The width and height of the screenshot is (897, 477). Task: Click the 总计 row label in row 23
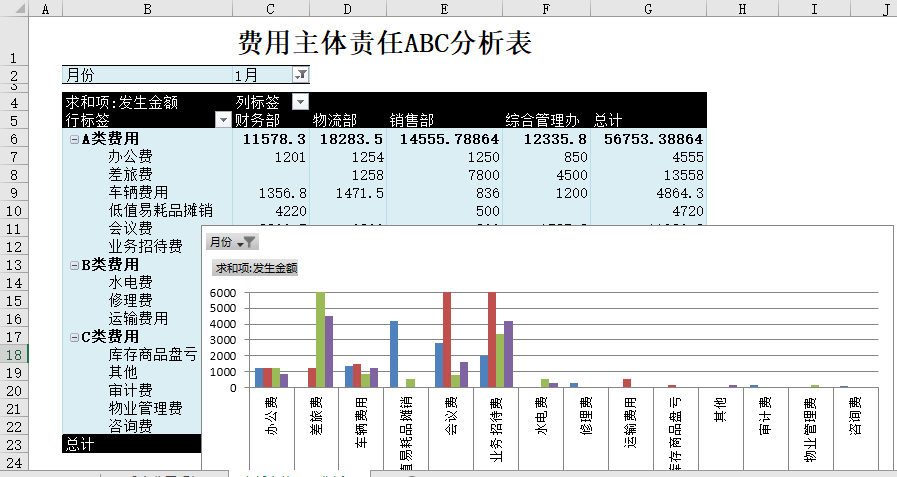80,444
